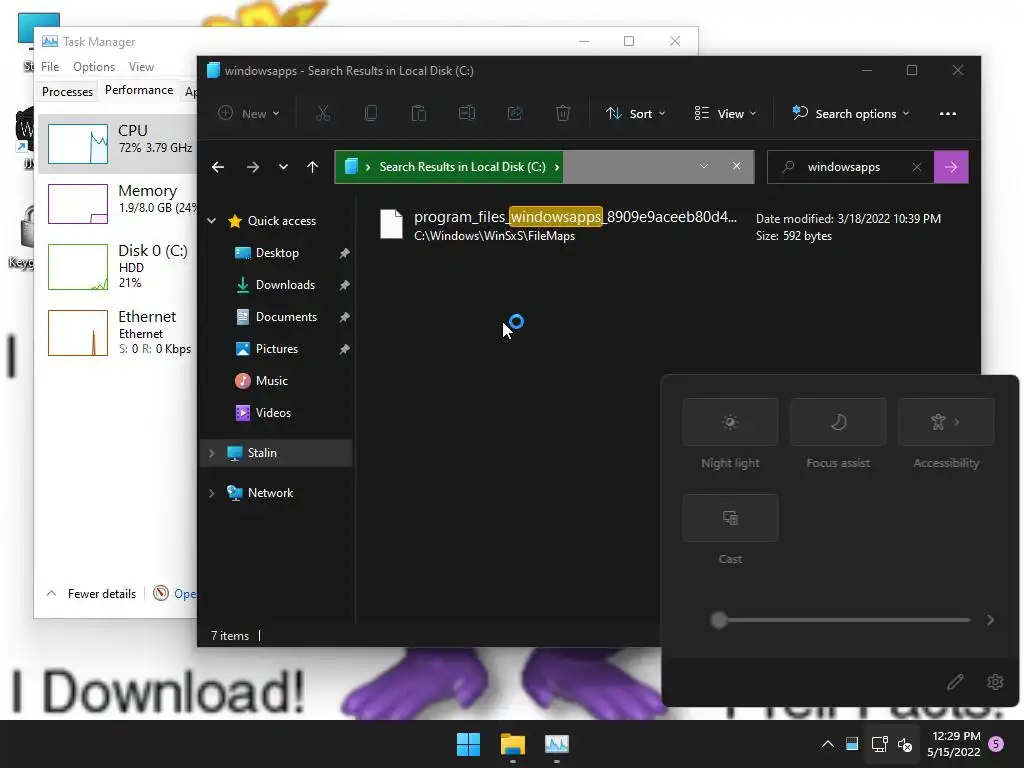Click the network and volume tray icons
The height and width of the screenshot is (768, 1024).
(x=892, y=744)
